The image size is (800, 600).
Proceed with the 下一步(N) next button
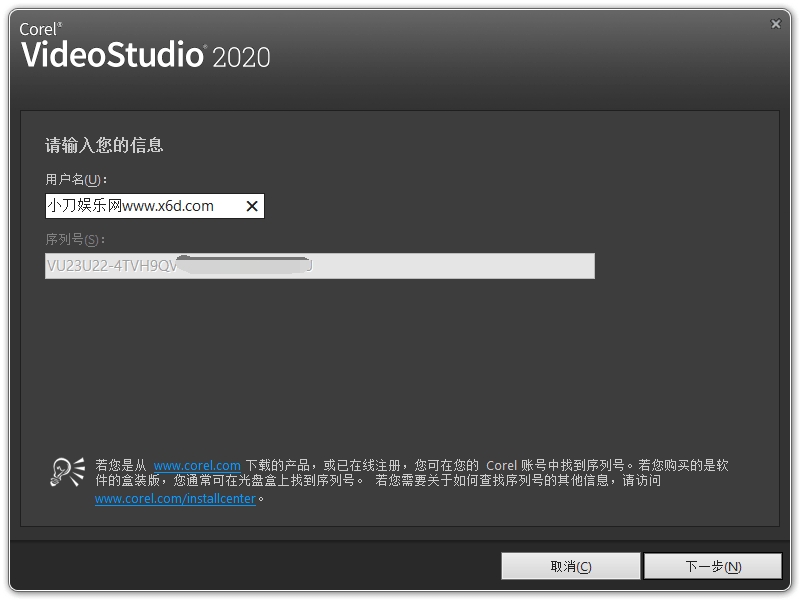pos(712,566)
